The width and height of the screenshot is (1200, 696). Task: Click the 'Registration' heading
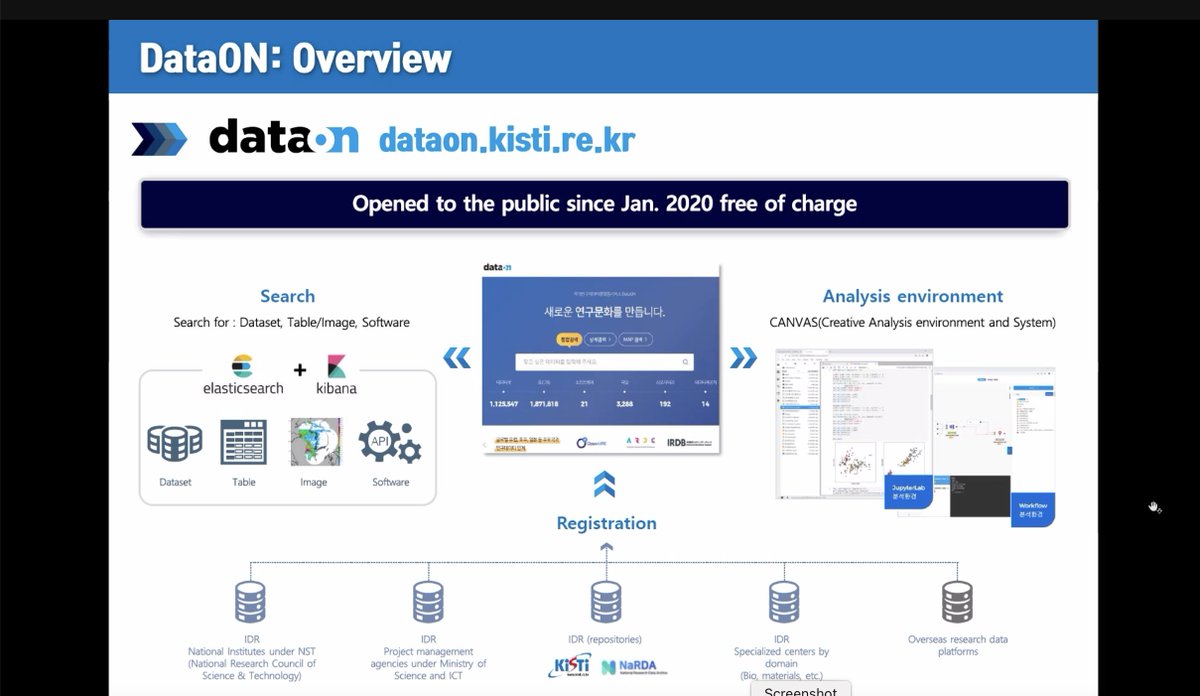[x=606, y=523]
